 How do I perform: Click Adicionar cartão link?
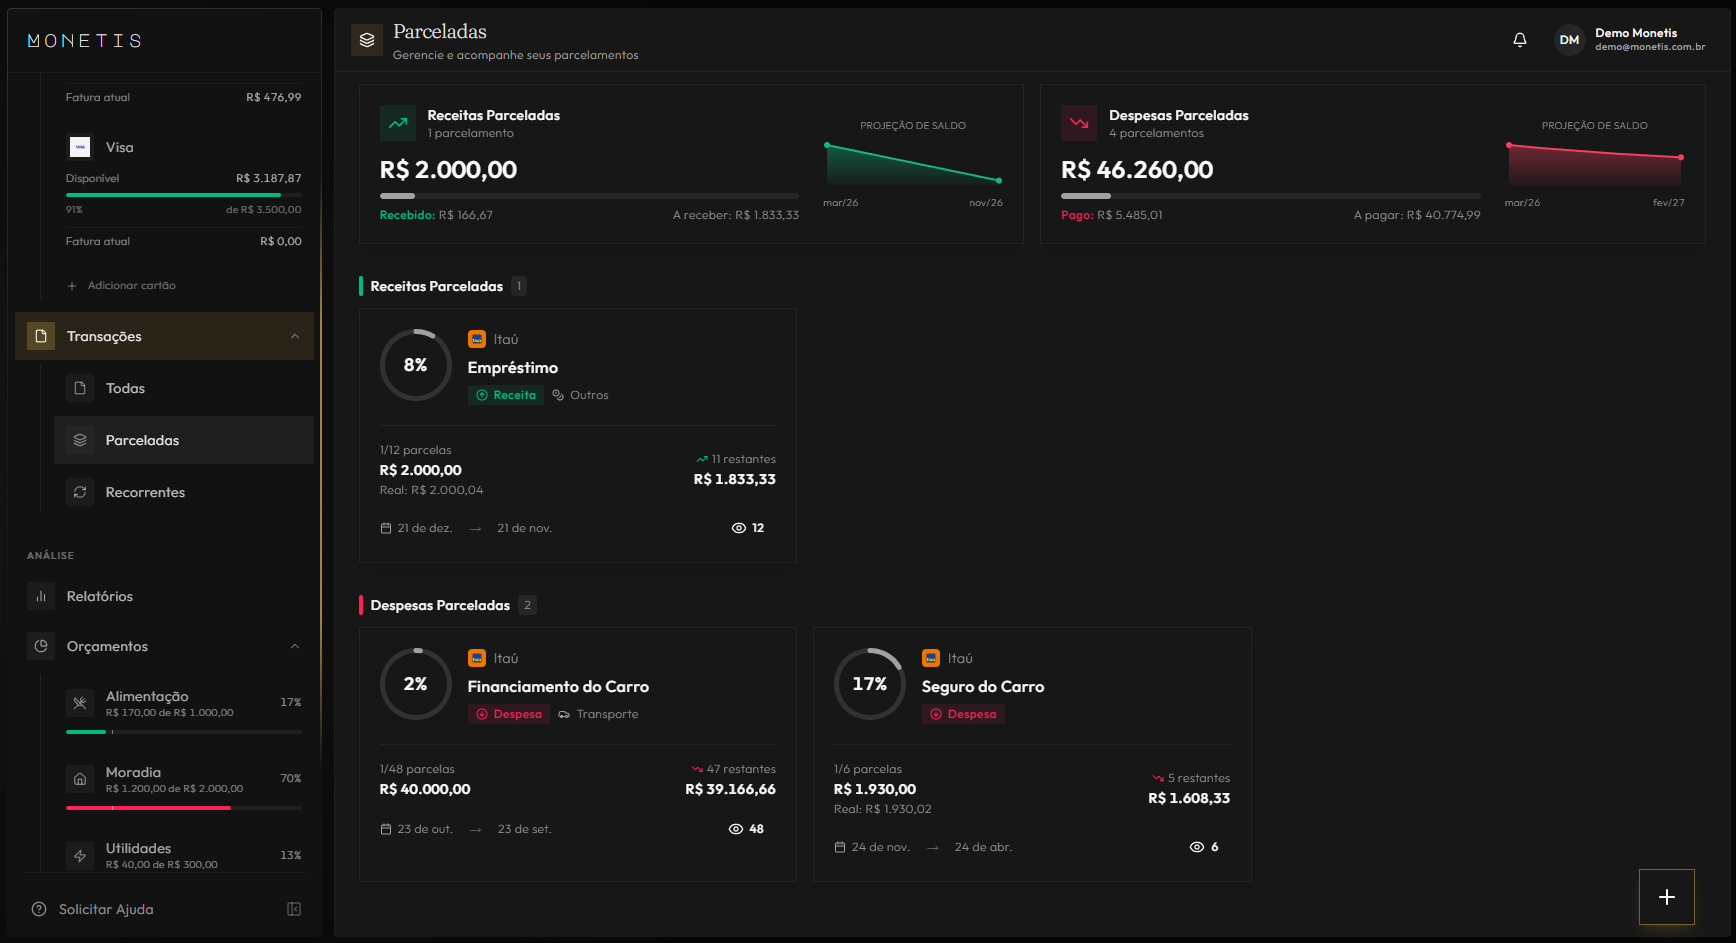pyautogui.click(x=131, y=286)
